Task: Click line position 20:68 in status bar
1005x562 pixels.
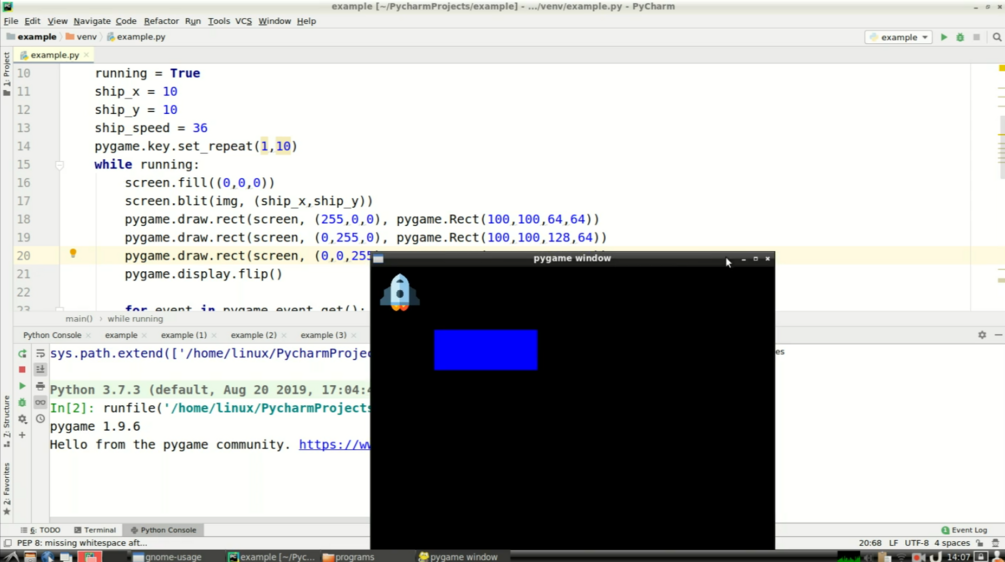Action: (x=870, y=543)
